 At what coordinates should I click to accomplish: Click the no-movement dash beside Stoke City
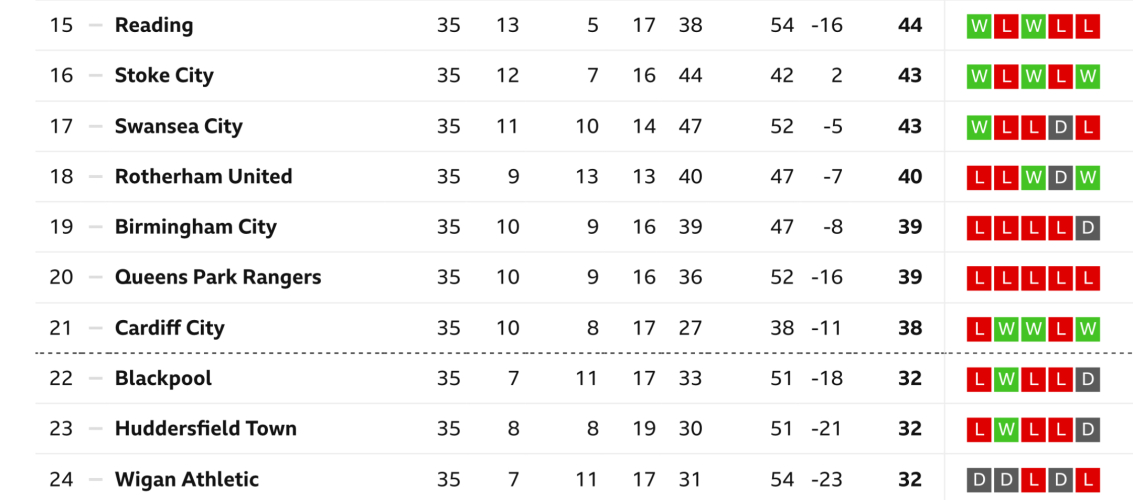click(x=95, y=76)
